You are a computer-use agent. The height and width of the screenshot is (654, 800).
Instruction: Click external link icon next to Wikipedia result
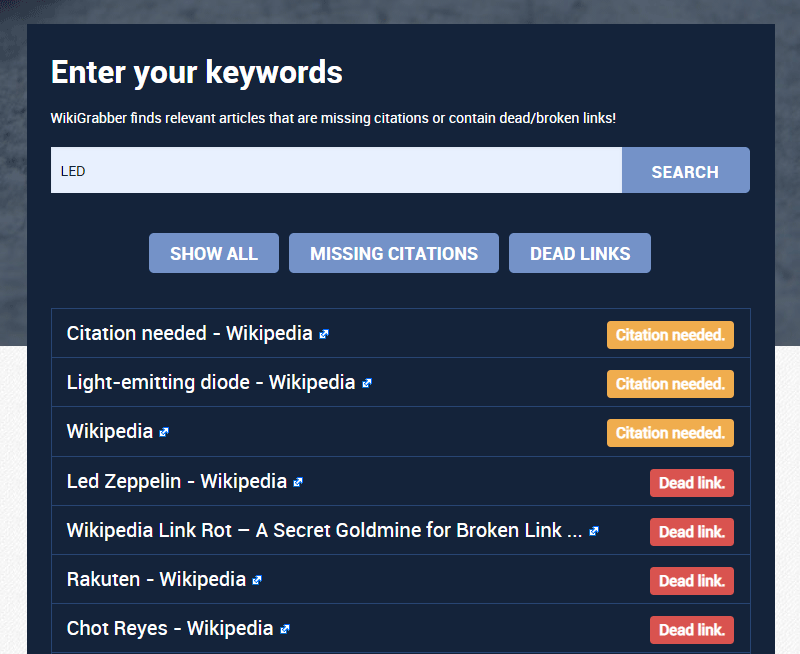164,432
